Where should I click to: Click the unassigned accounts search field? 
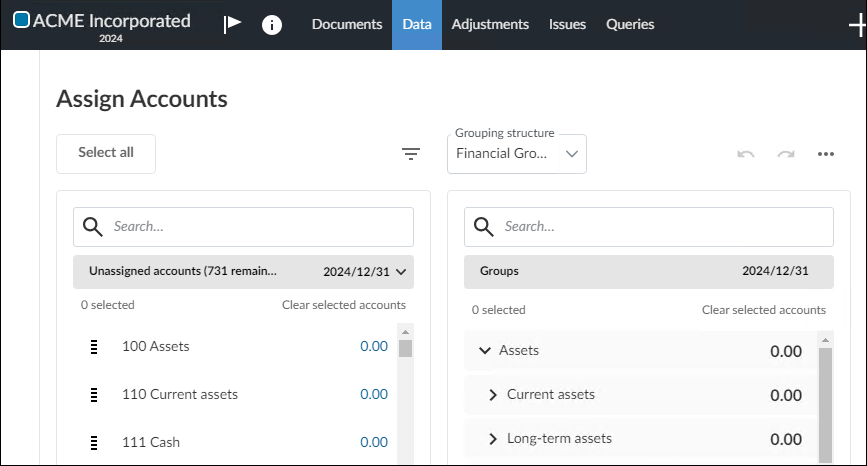[258, 227]
